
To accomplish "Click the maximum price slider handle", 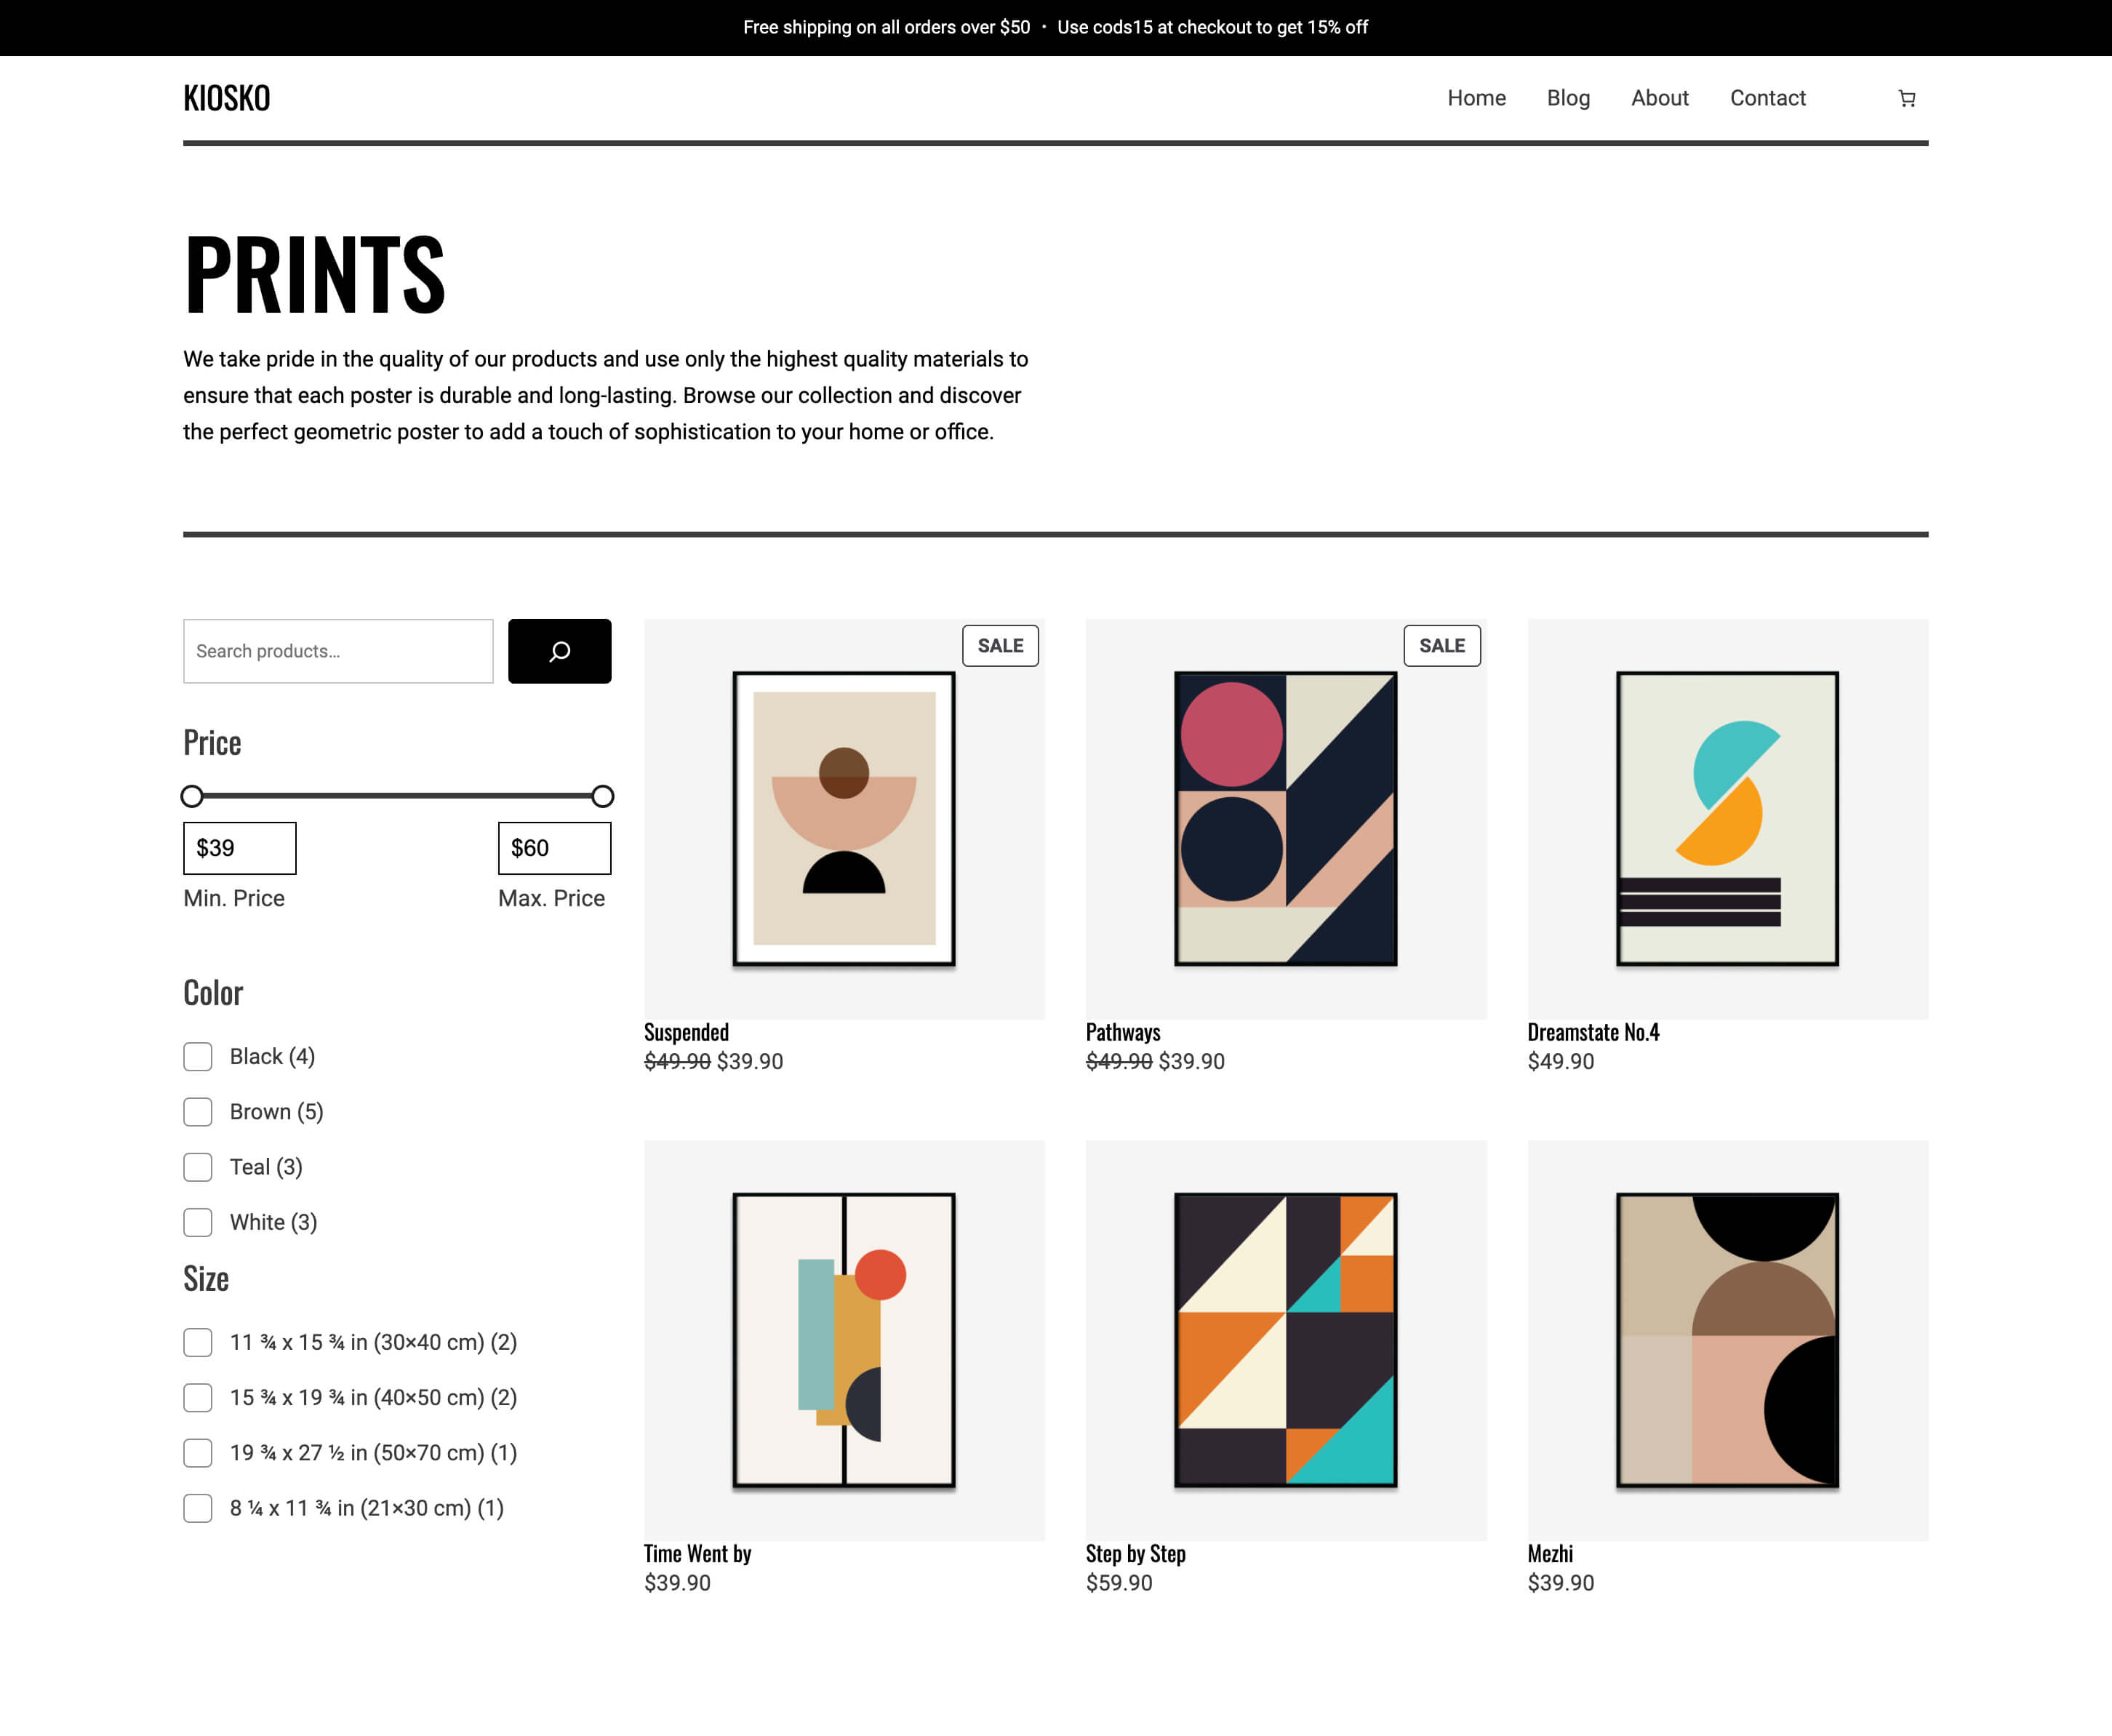I will click(x=602, y=796).
